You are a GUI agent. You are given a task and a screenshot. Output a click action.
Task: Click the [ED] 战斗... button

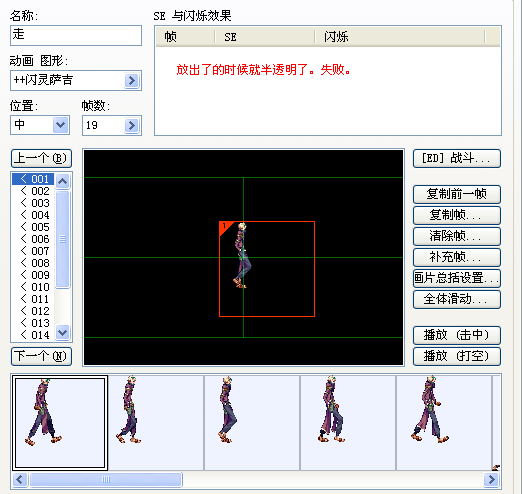pyautogui.click(x=457, y=158)
